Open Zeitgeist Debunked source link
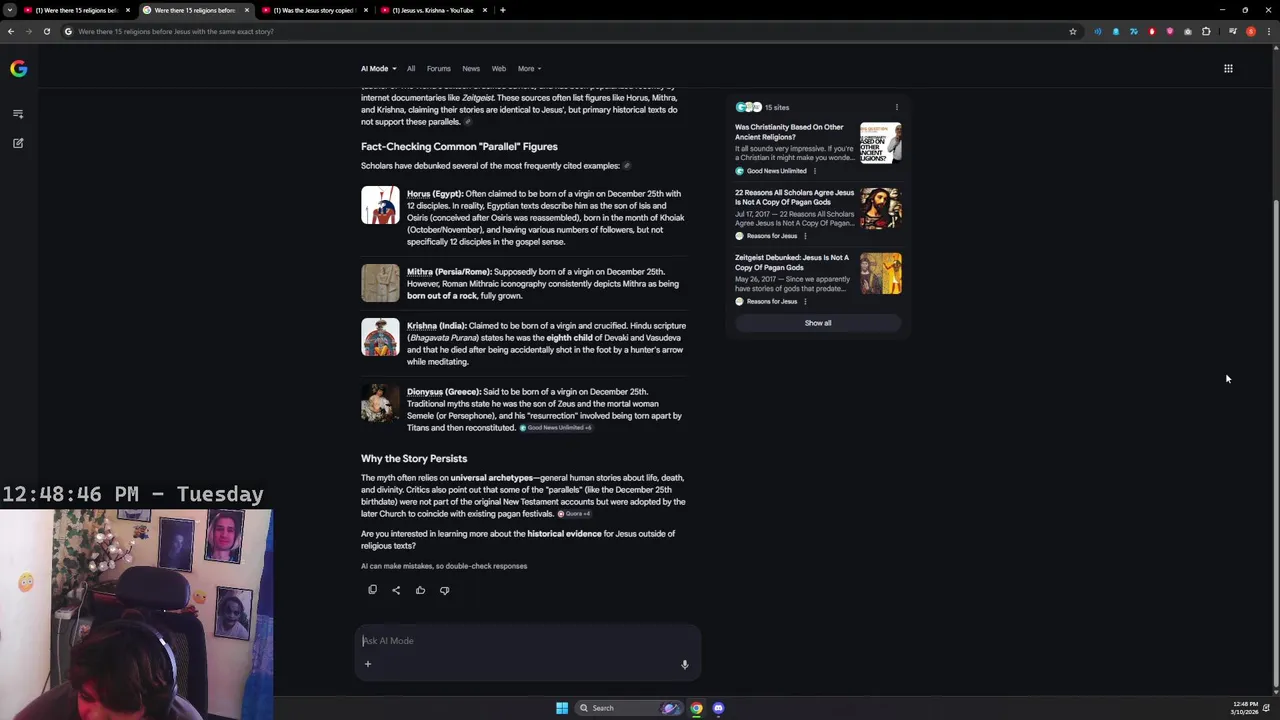This screenshot has width=1280, height=720. 791,262
